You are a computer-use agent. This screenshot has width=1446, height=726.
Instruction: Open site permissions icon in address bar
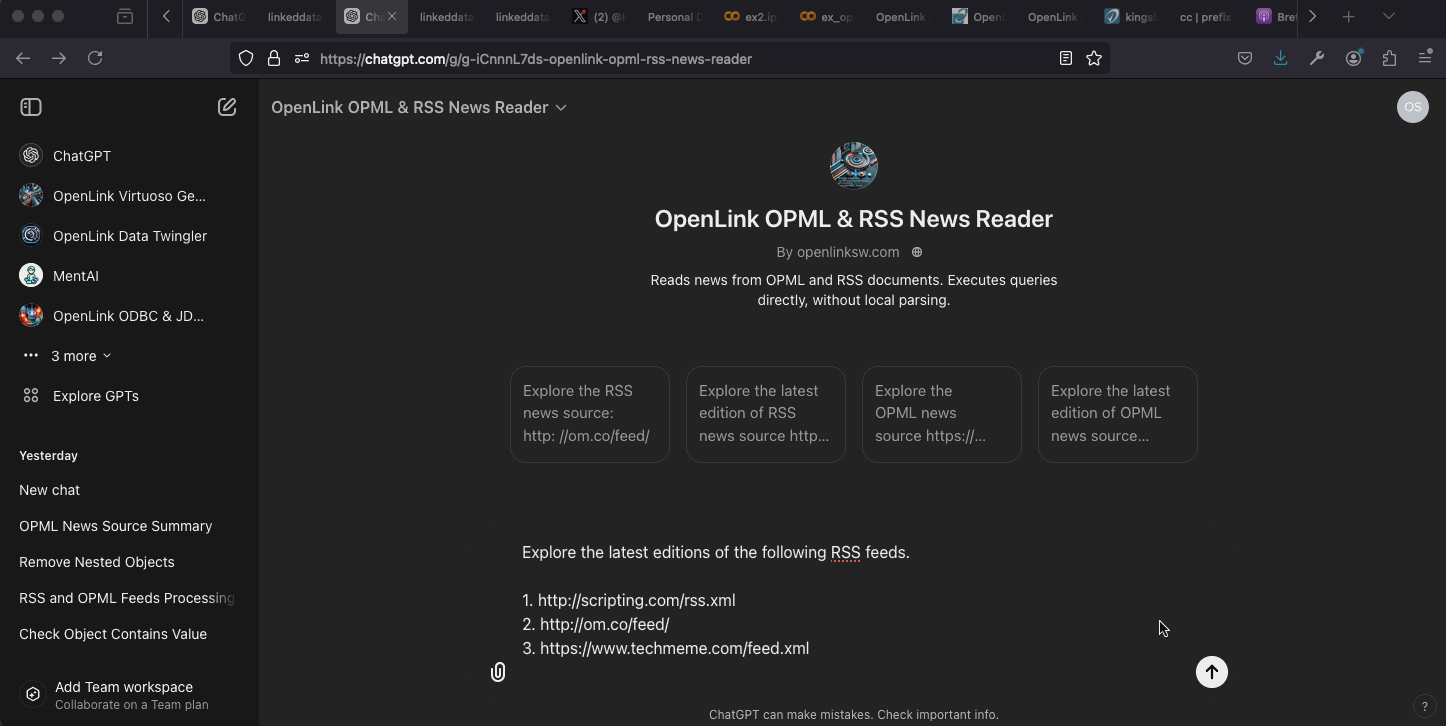(301, 58)
